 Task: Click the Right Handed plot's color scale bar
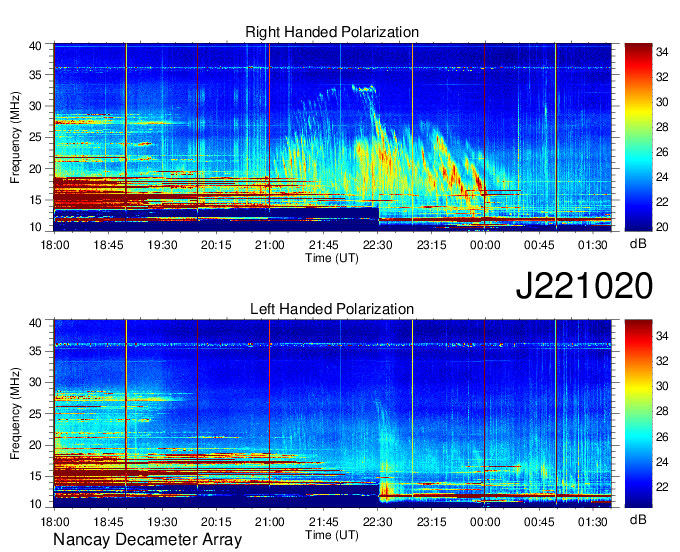pos(638,137)
